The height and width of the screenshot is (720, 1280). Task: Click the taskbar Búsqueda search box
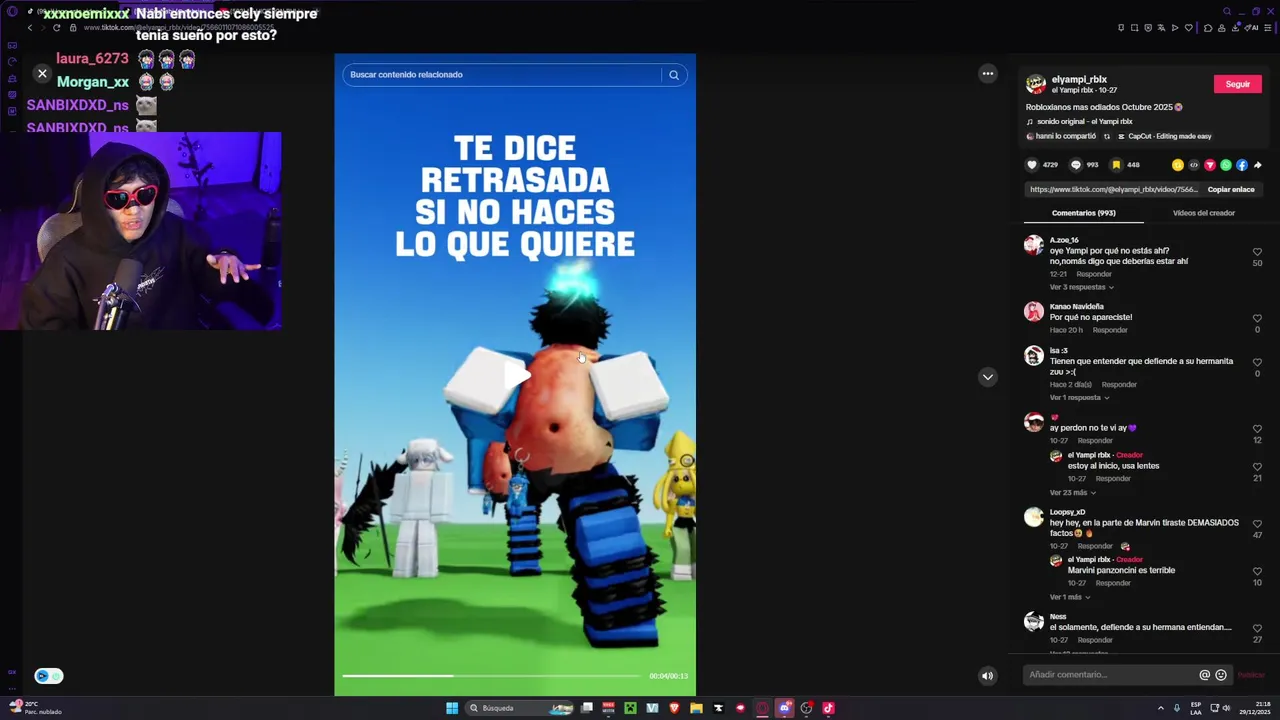pyautogui.click(x=520, y=708)
